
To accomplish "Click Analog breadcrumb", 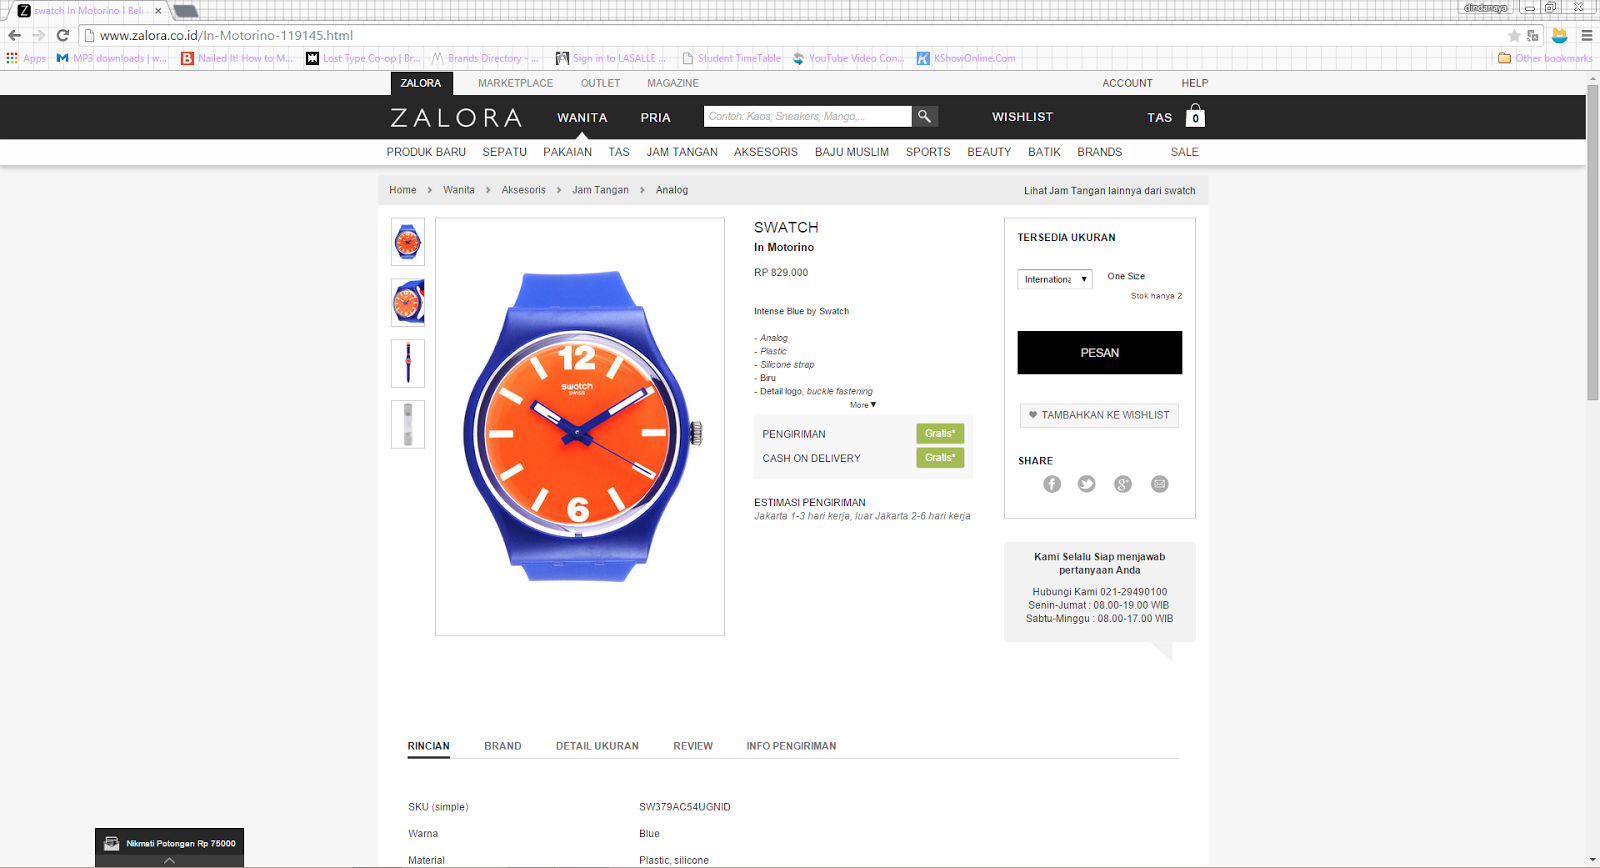I will click(x=672, y=190).
